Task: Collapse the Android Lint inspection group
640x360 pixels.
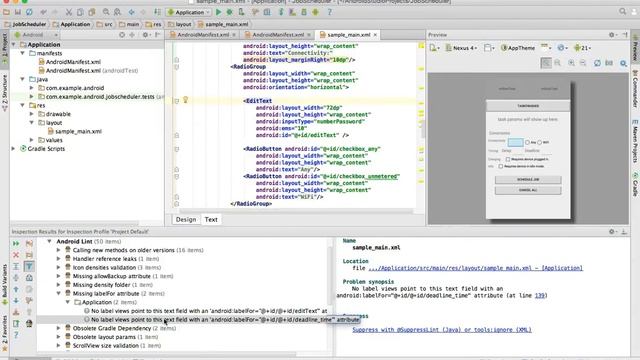Action: 49,241
